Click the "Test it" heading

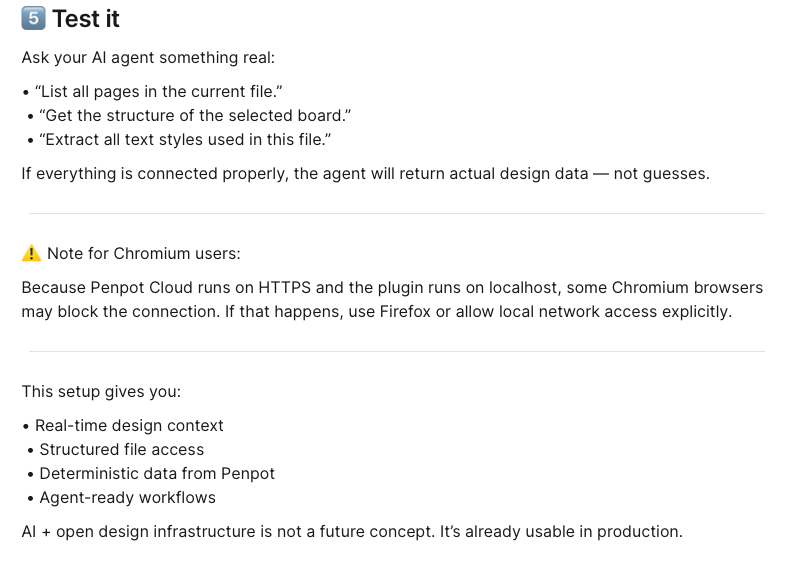[x=86, y=18]
